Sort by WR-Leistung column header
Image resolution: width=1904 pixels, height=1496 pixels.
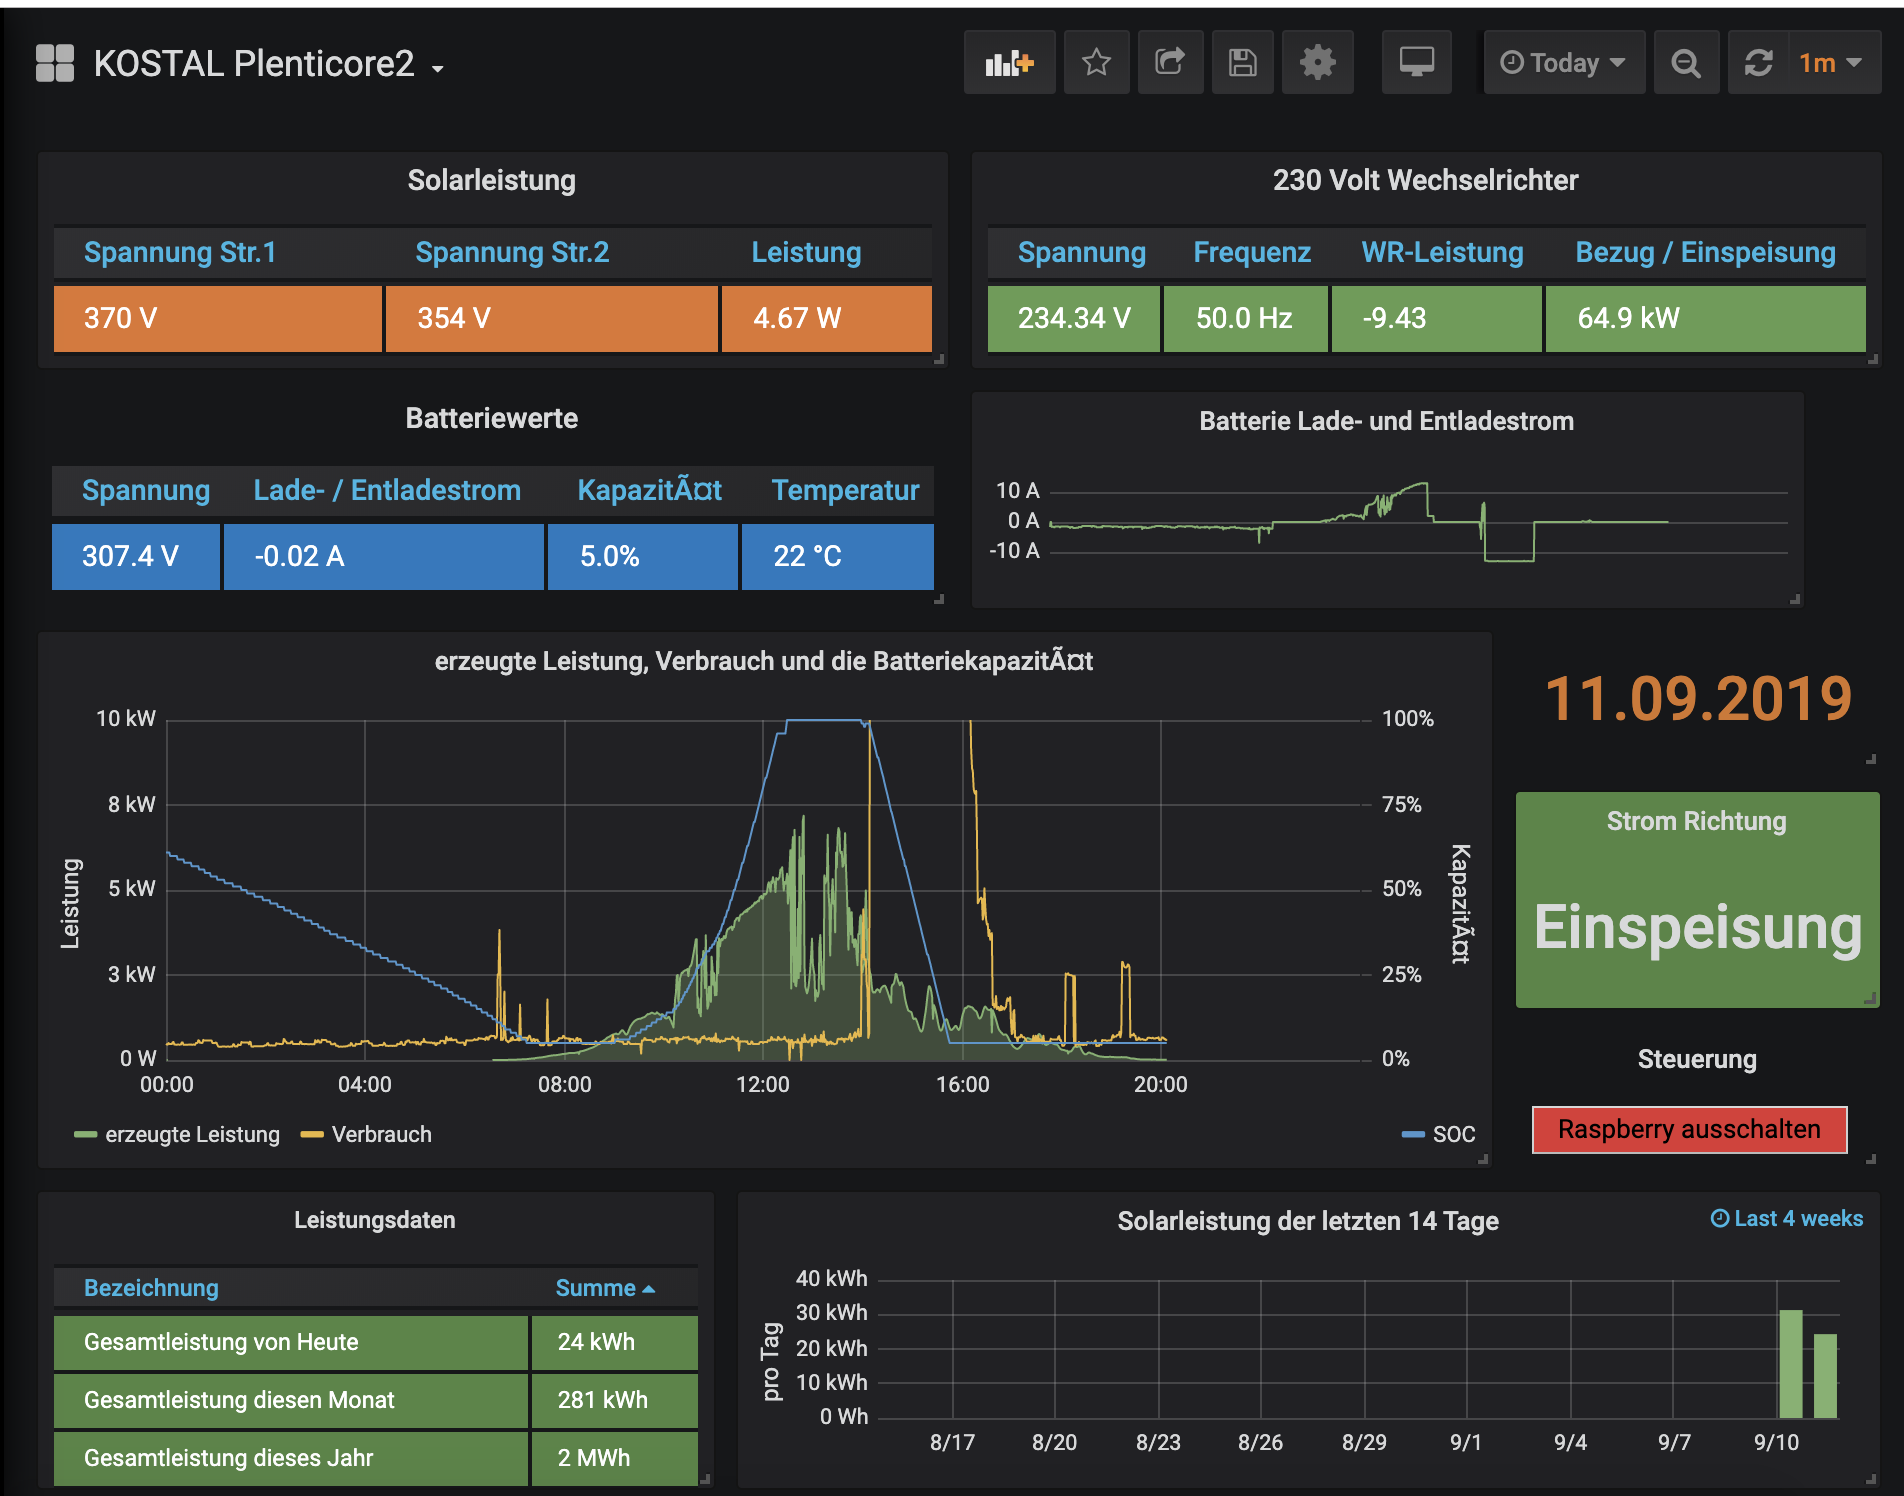click(1442, 252)
